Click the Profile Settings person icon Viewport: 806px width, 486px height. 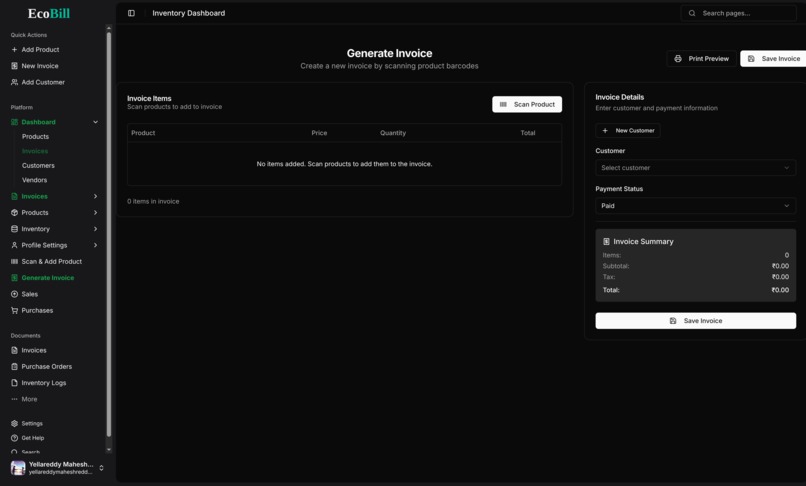click(x=14, y=245)
